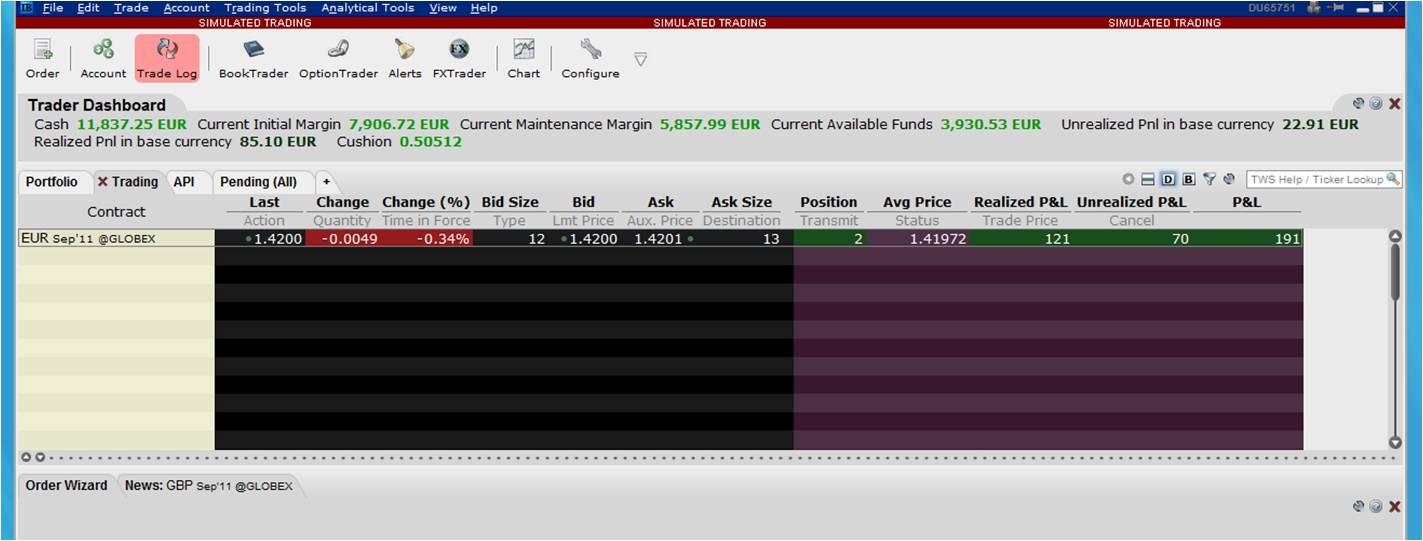Close the Trading tab with red X
The height and width of the screenshot is (541, 1423).
102,182
